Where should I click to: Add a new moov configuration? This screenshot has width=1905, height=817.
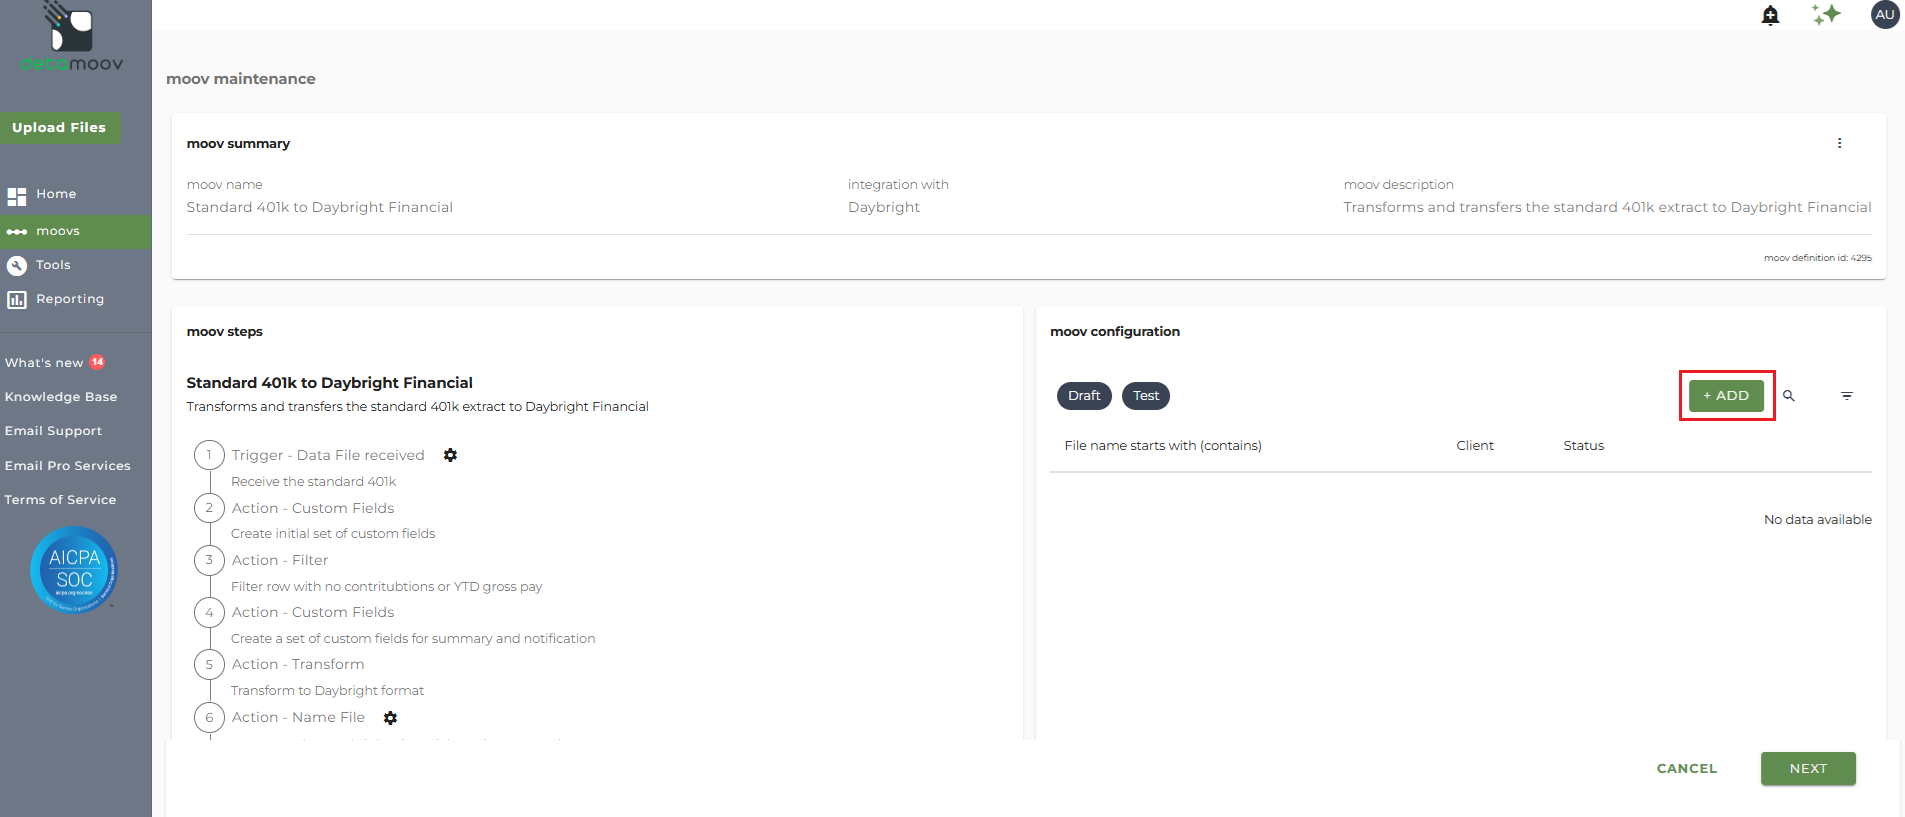(x=1726, y=396)
